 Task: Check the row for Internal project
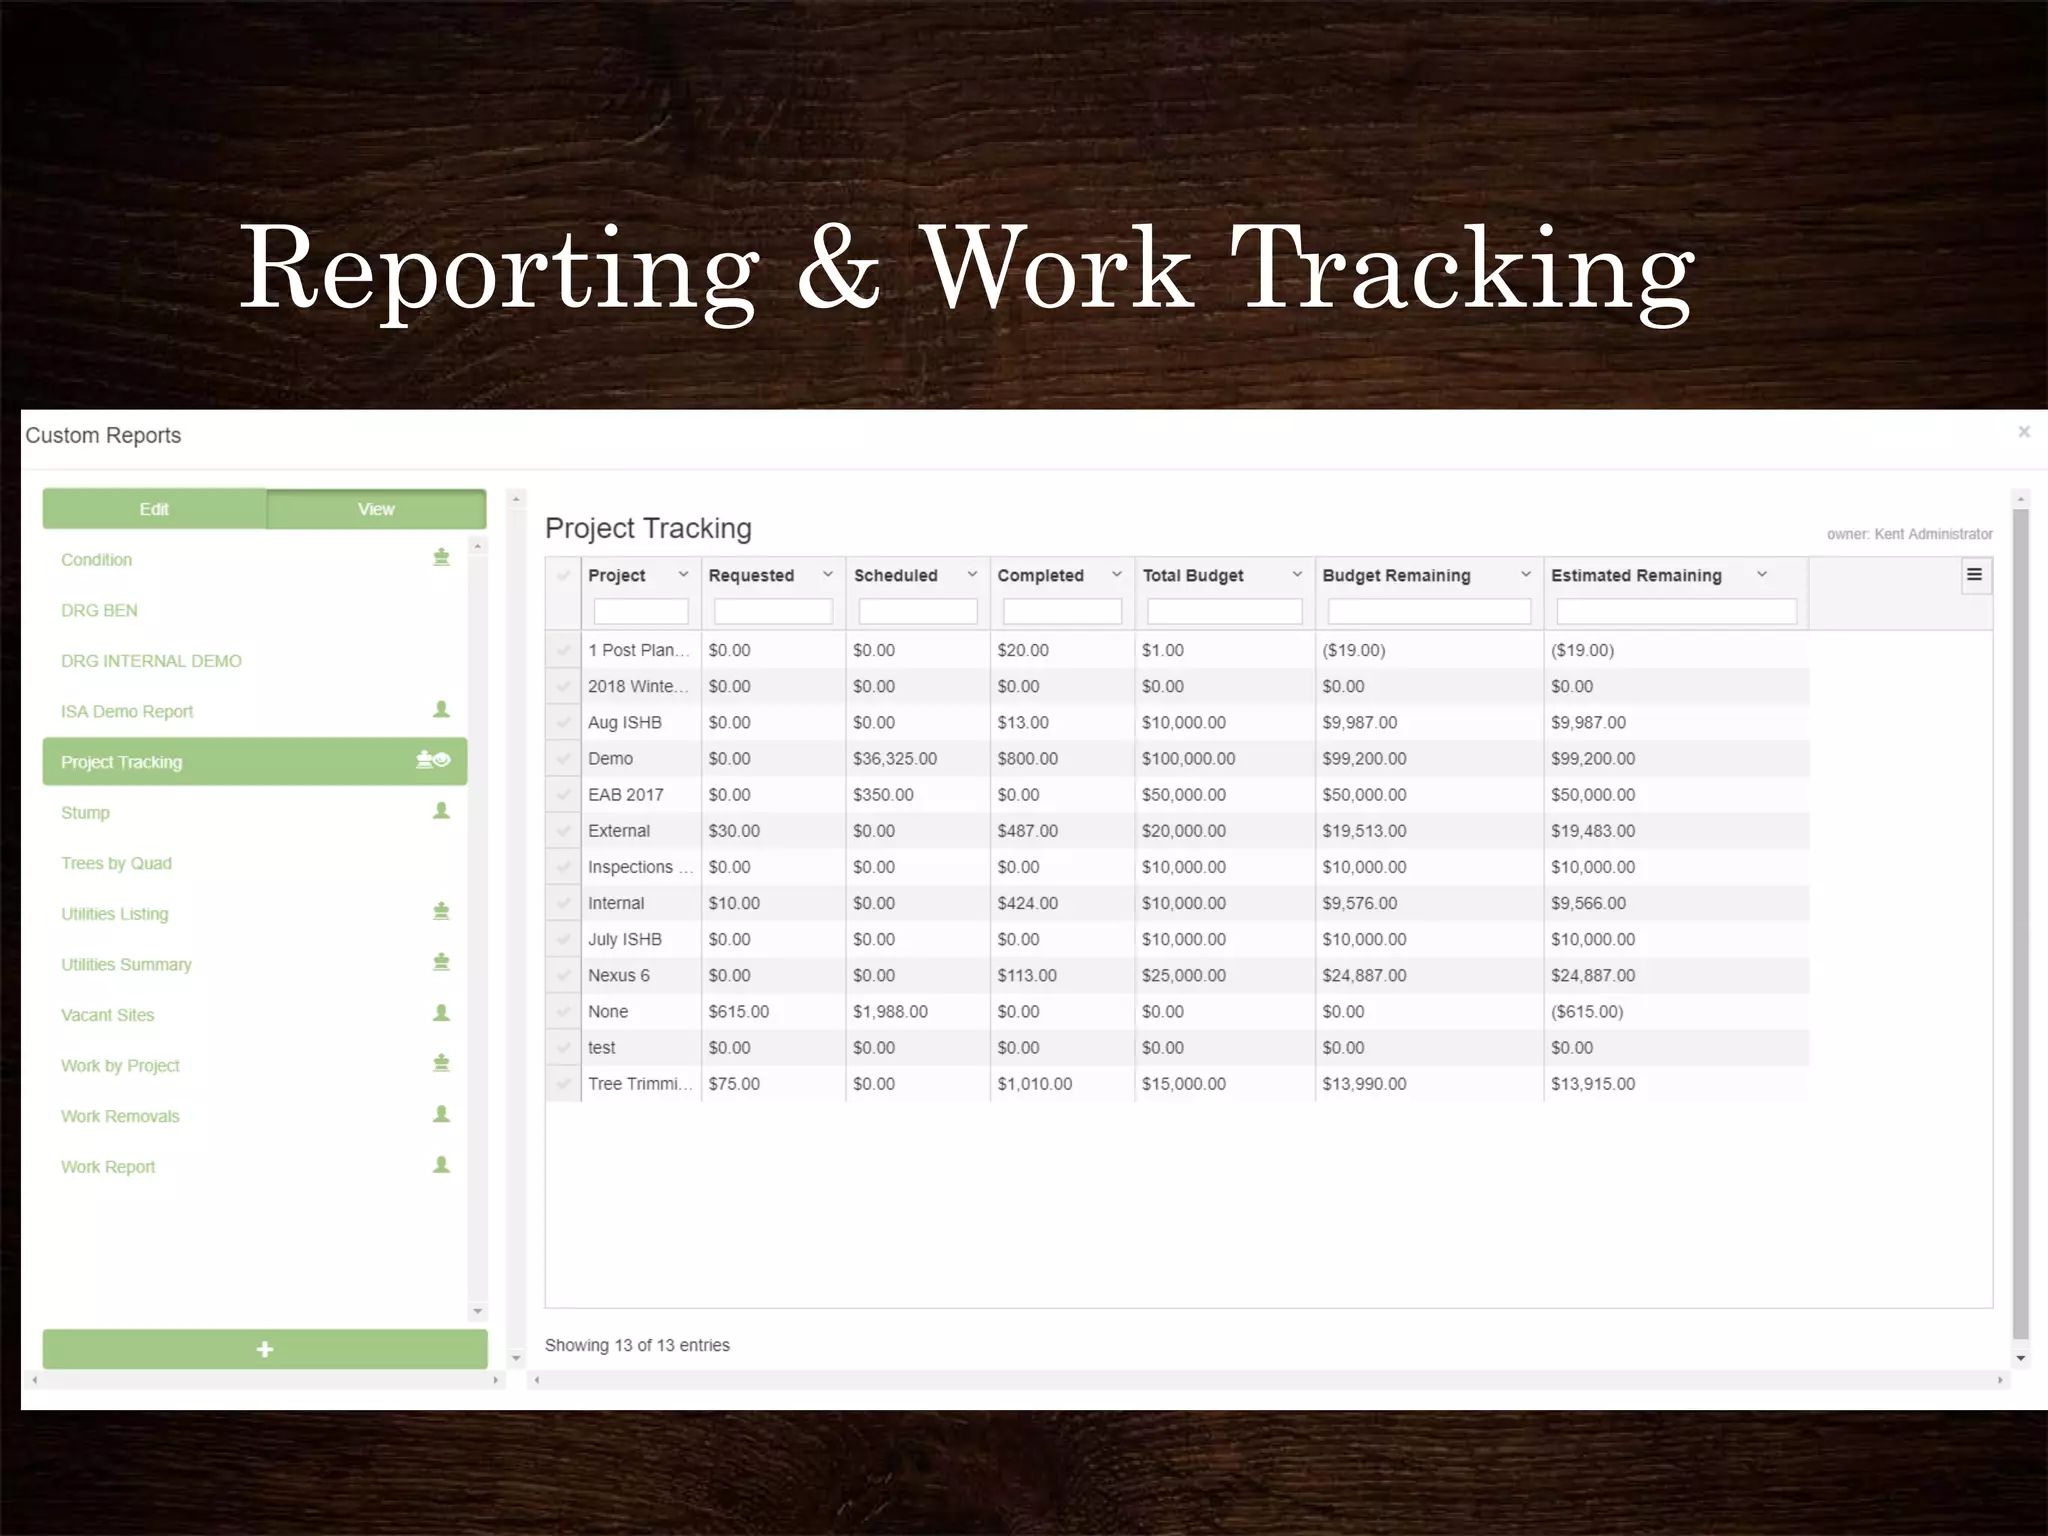point(564,903)
